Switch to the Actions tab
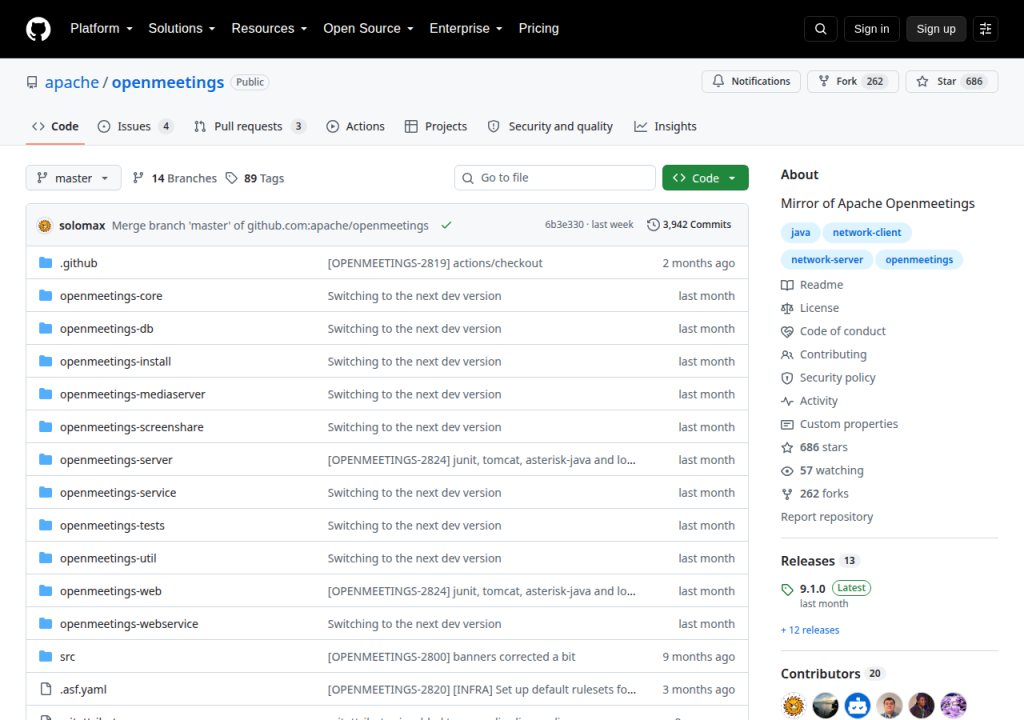 tap(356, 127)
